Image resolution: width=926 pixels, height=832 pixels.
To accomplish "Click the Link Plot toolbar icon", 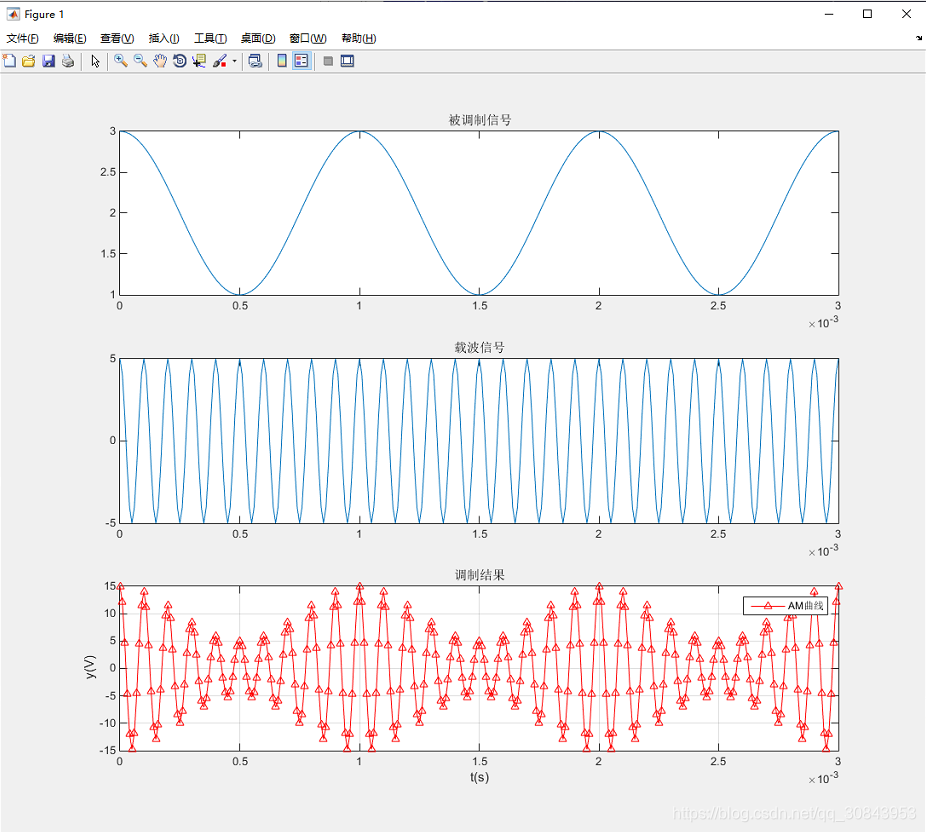I will [x=255, y=61].
